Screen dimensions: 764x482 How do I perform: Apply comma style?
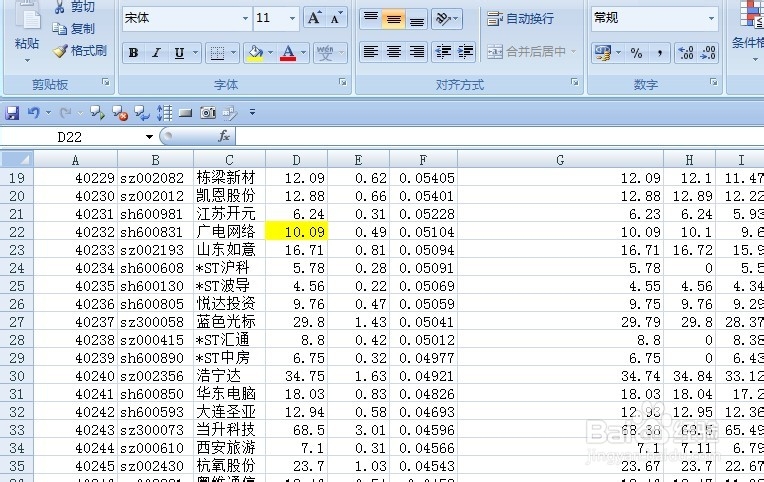[x=659, y=53]
